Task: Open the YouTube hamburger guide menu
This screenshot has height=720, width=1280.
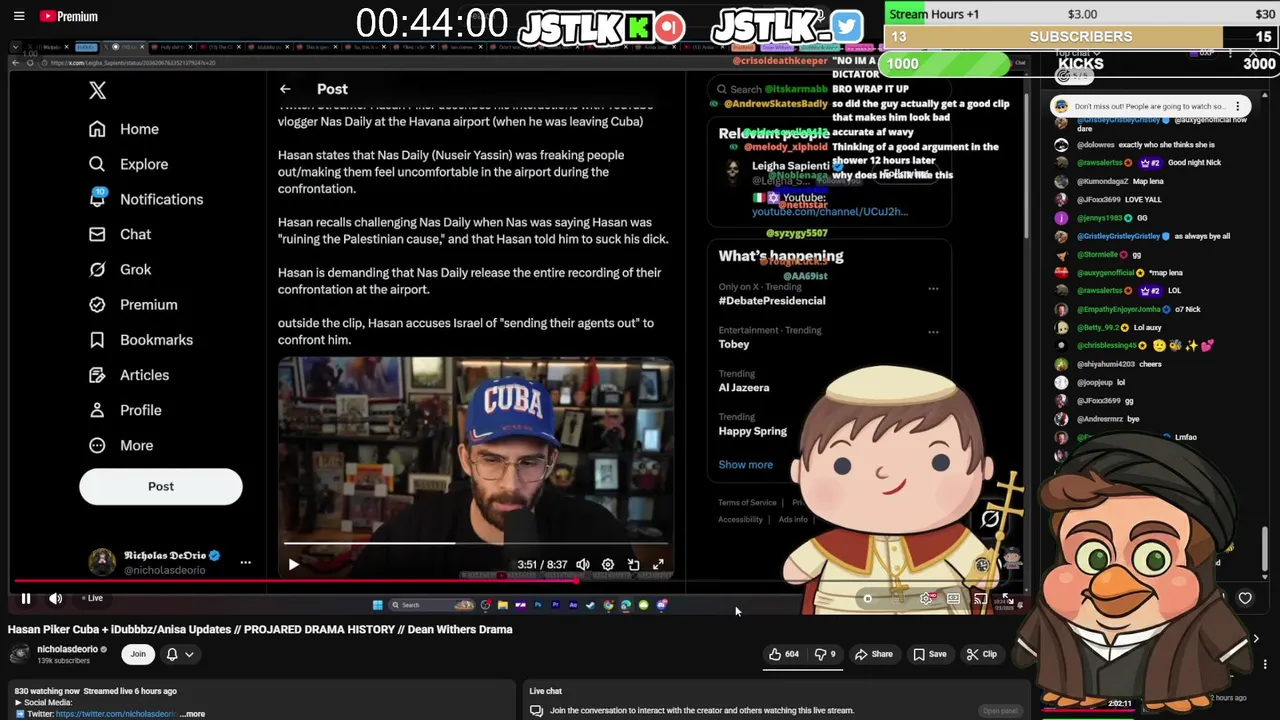Action: (x=19, y=16)
